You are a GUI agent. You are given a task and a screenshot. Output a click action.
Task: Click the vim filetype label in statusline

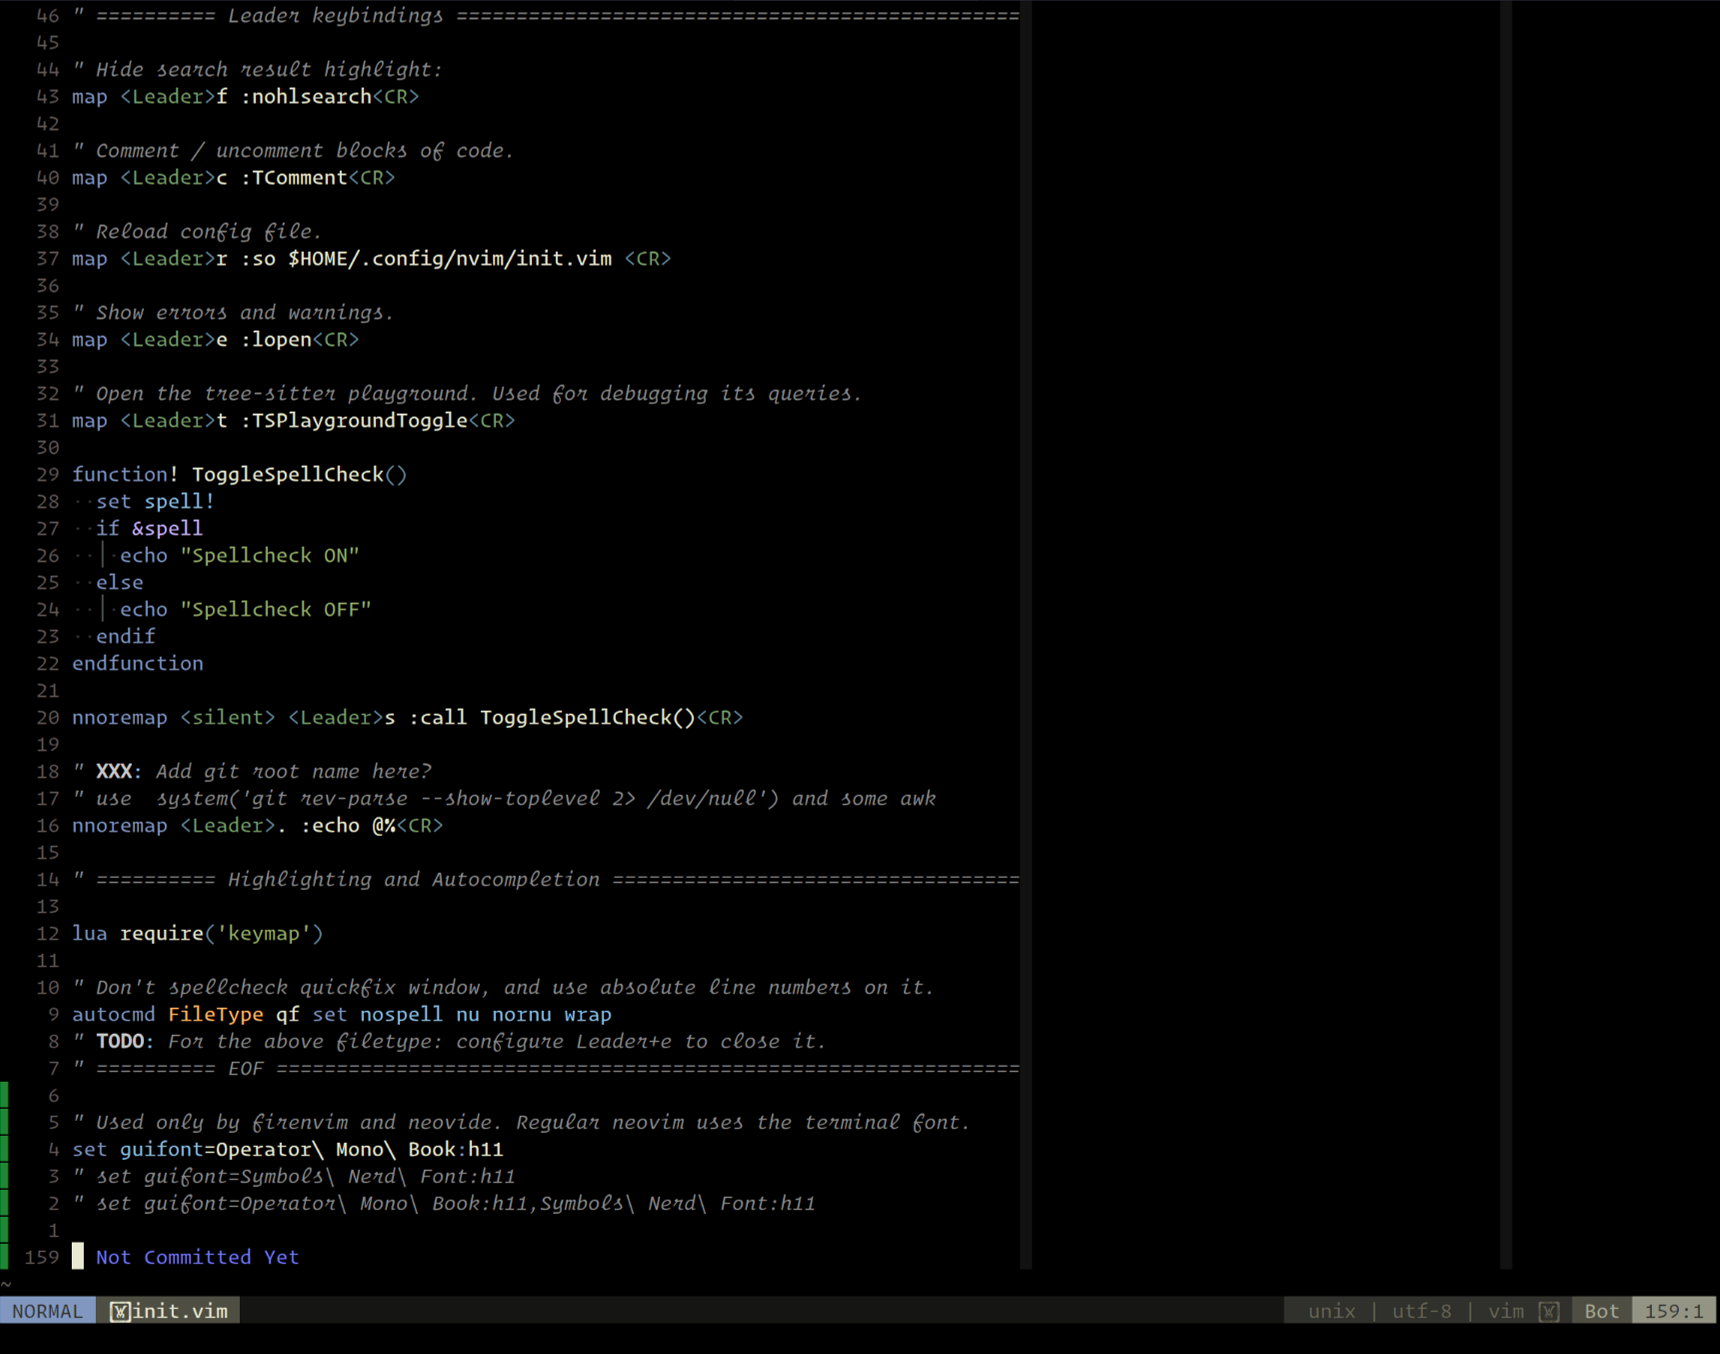tap(1506, 1311)
